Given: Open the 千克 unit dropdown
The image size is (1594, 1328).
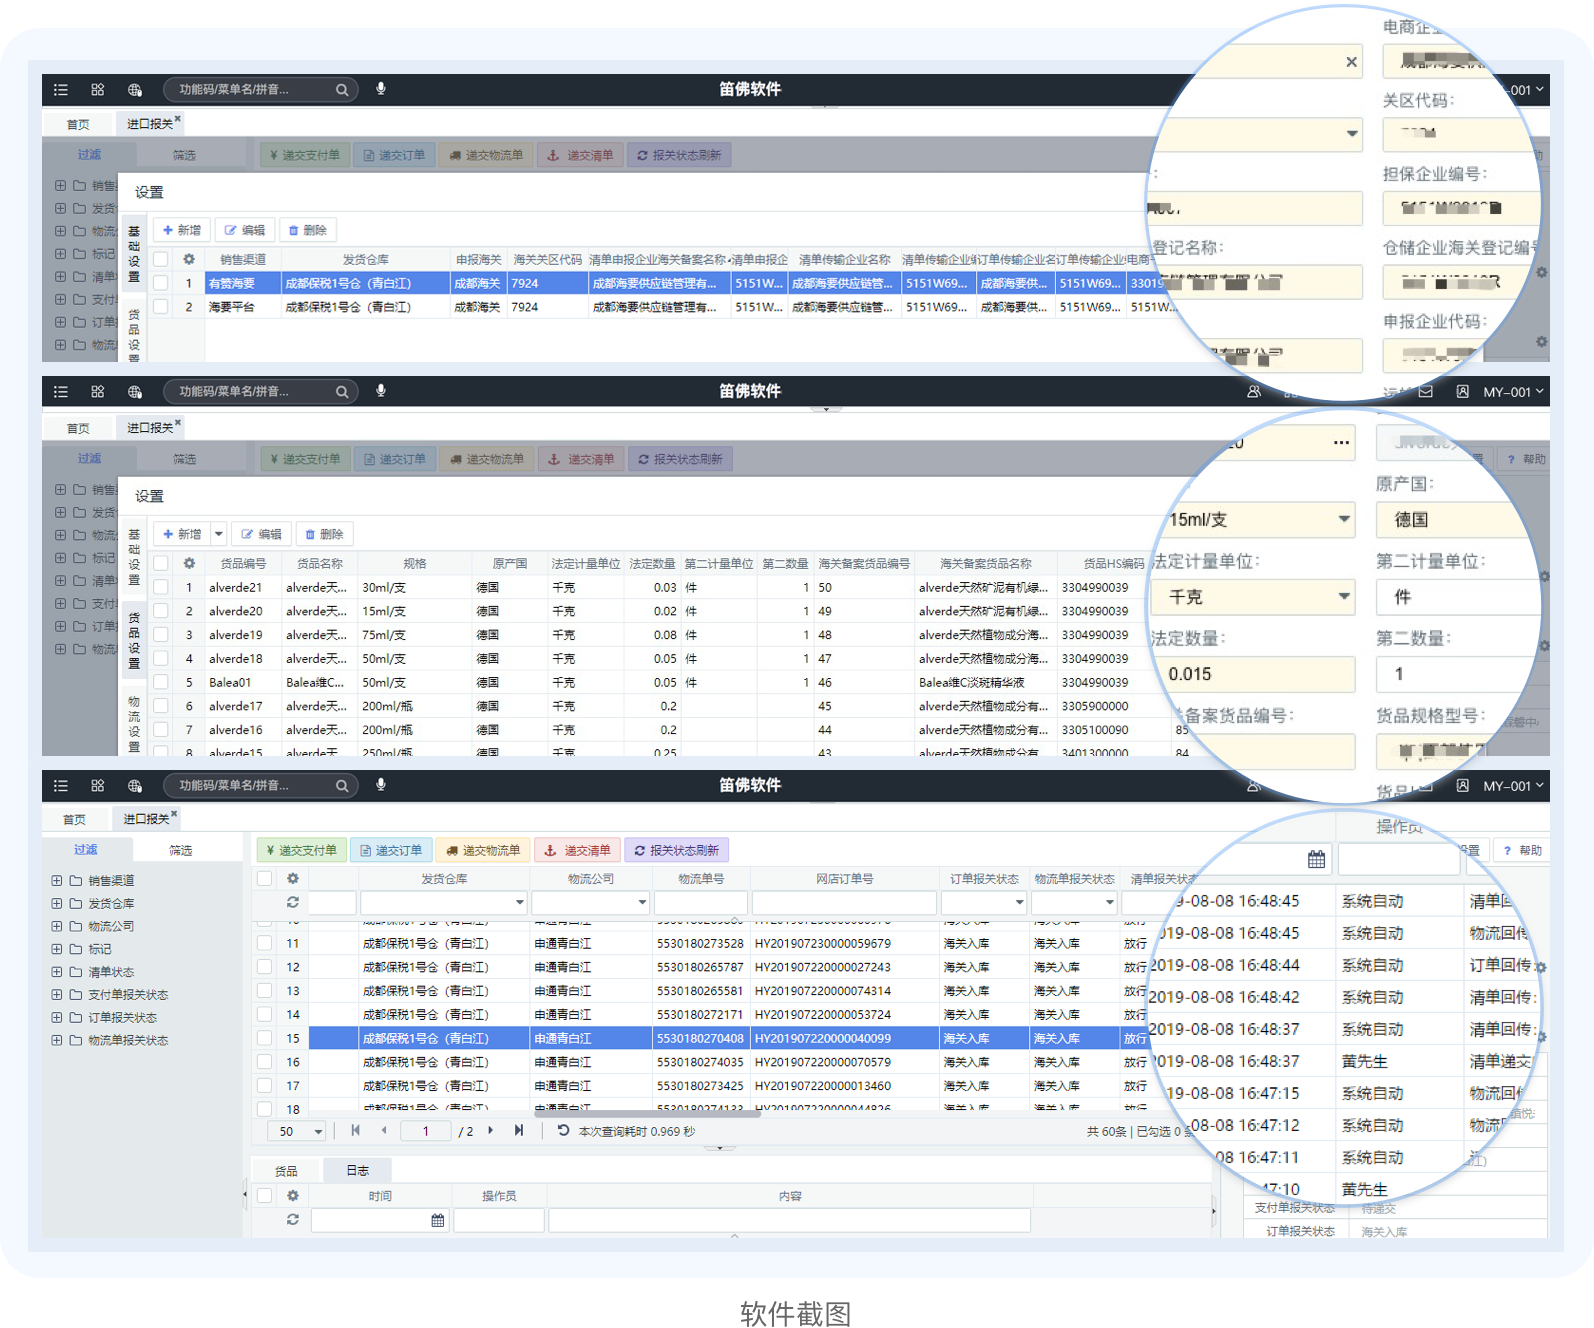Looking at the screenshot, I should coord(1344,597).
